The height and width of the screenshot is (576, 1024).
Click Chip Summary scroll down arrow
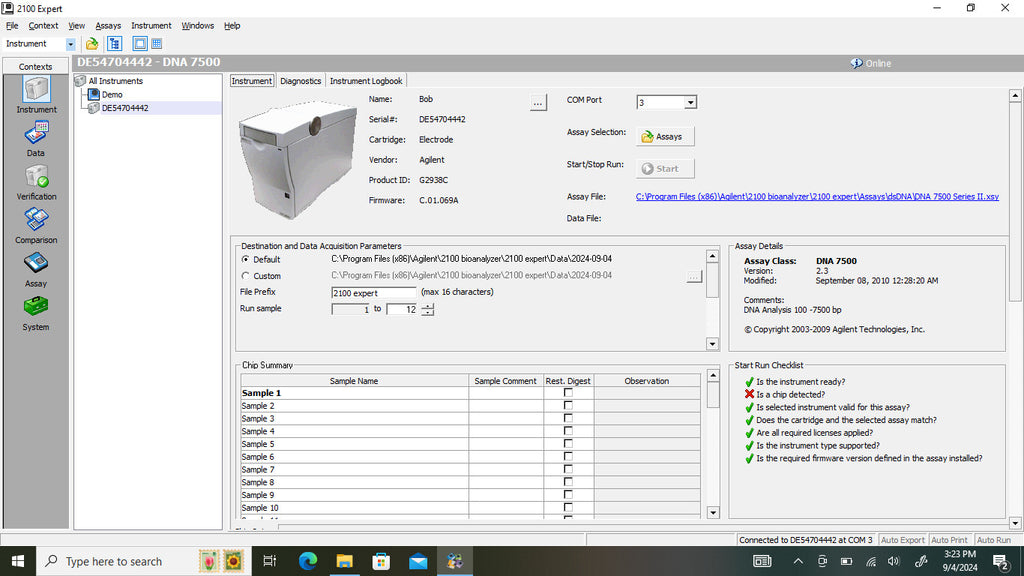coord(713,513)
